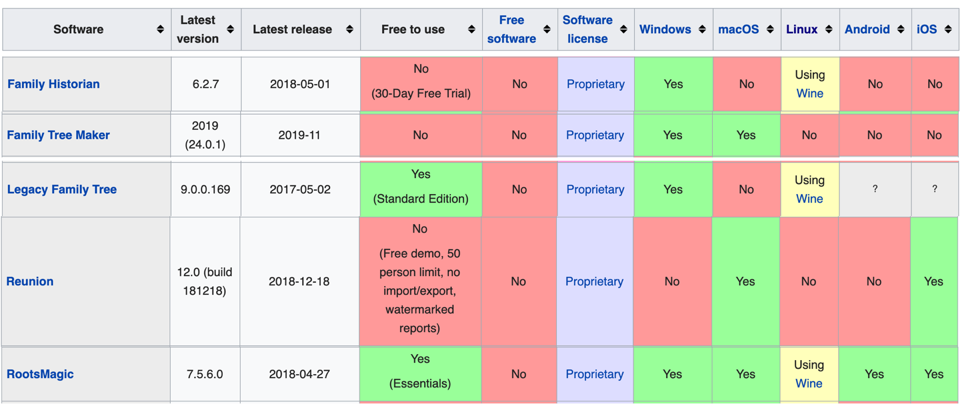Go to the RootsMagic page
966x414 pixels.
point(40,374)
